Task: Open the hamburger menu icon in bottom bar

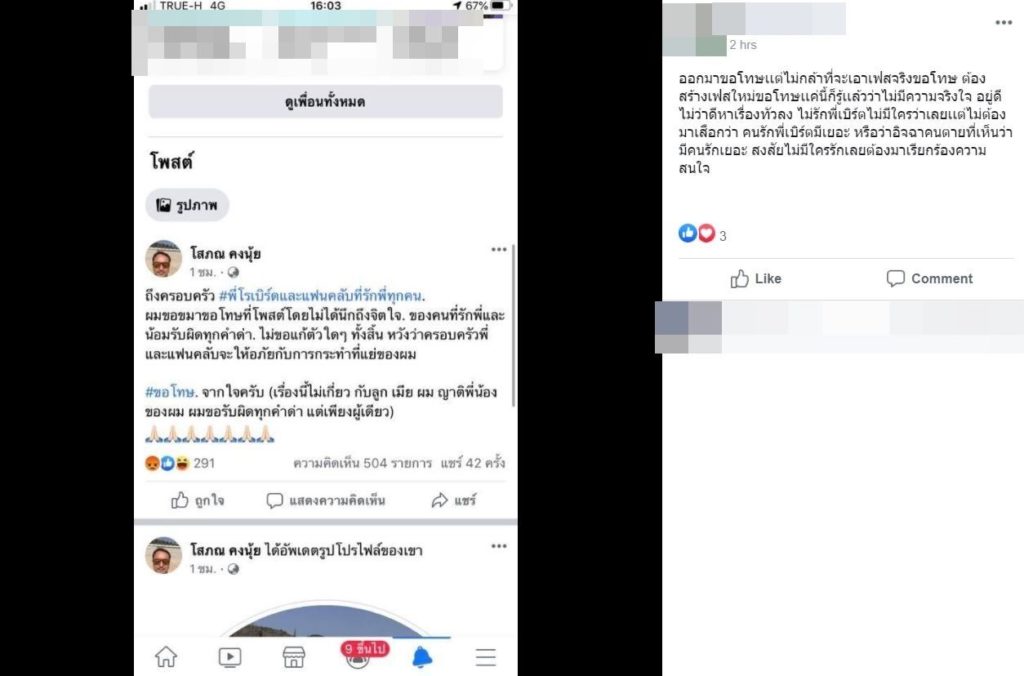Action: (485, 657)
